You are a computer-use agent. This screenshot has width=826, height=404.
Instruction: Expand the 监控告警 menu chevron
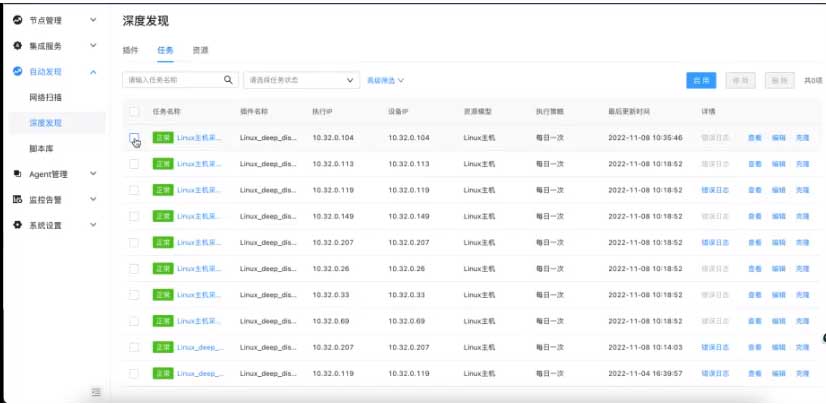(93, 199)
